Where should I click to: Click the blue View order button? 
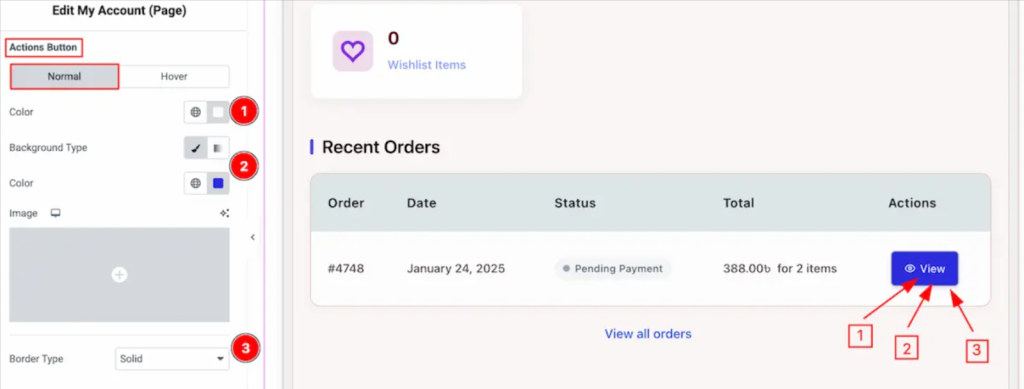(x=925, y=268)
